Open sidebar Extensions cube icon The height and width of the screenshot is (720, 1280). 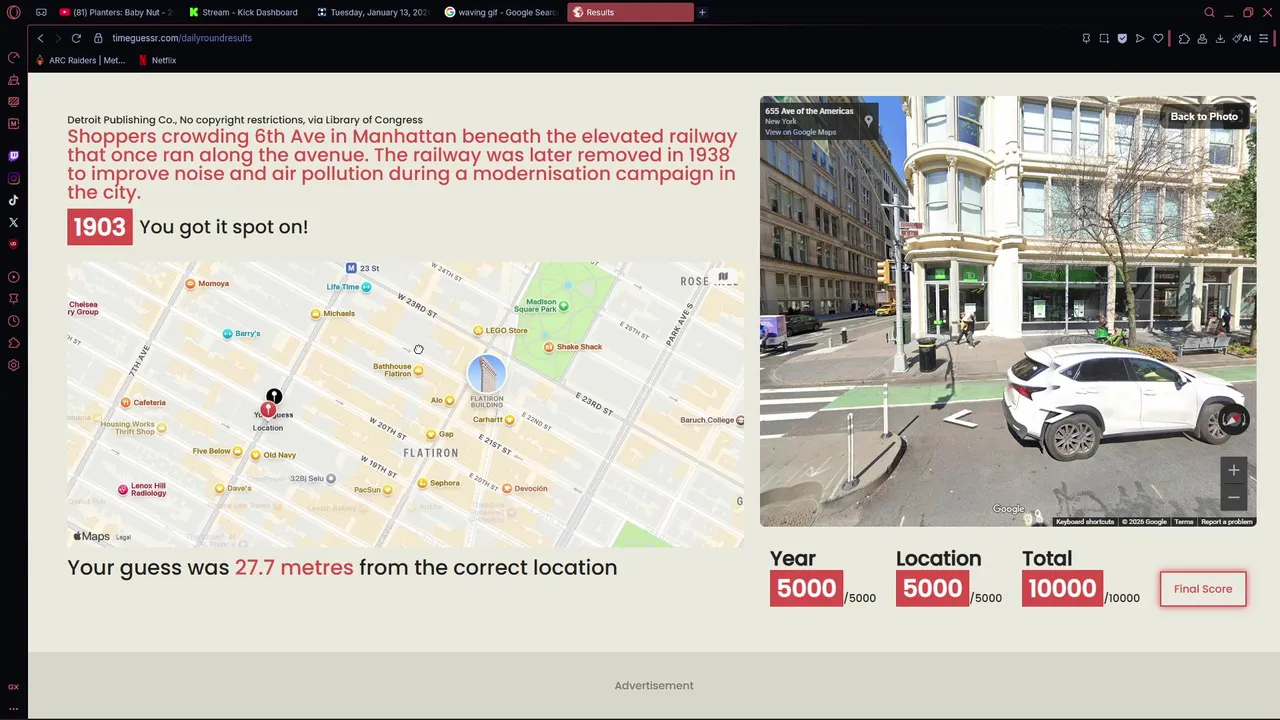(x=13, y=343)
